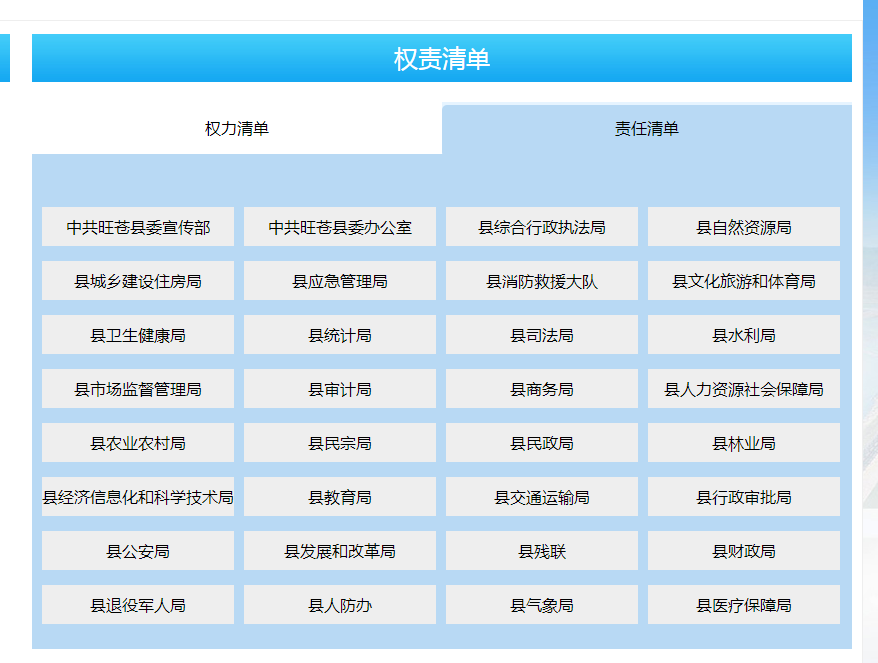Open 县消防救援大队 page

[542, 281]
